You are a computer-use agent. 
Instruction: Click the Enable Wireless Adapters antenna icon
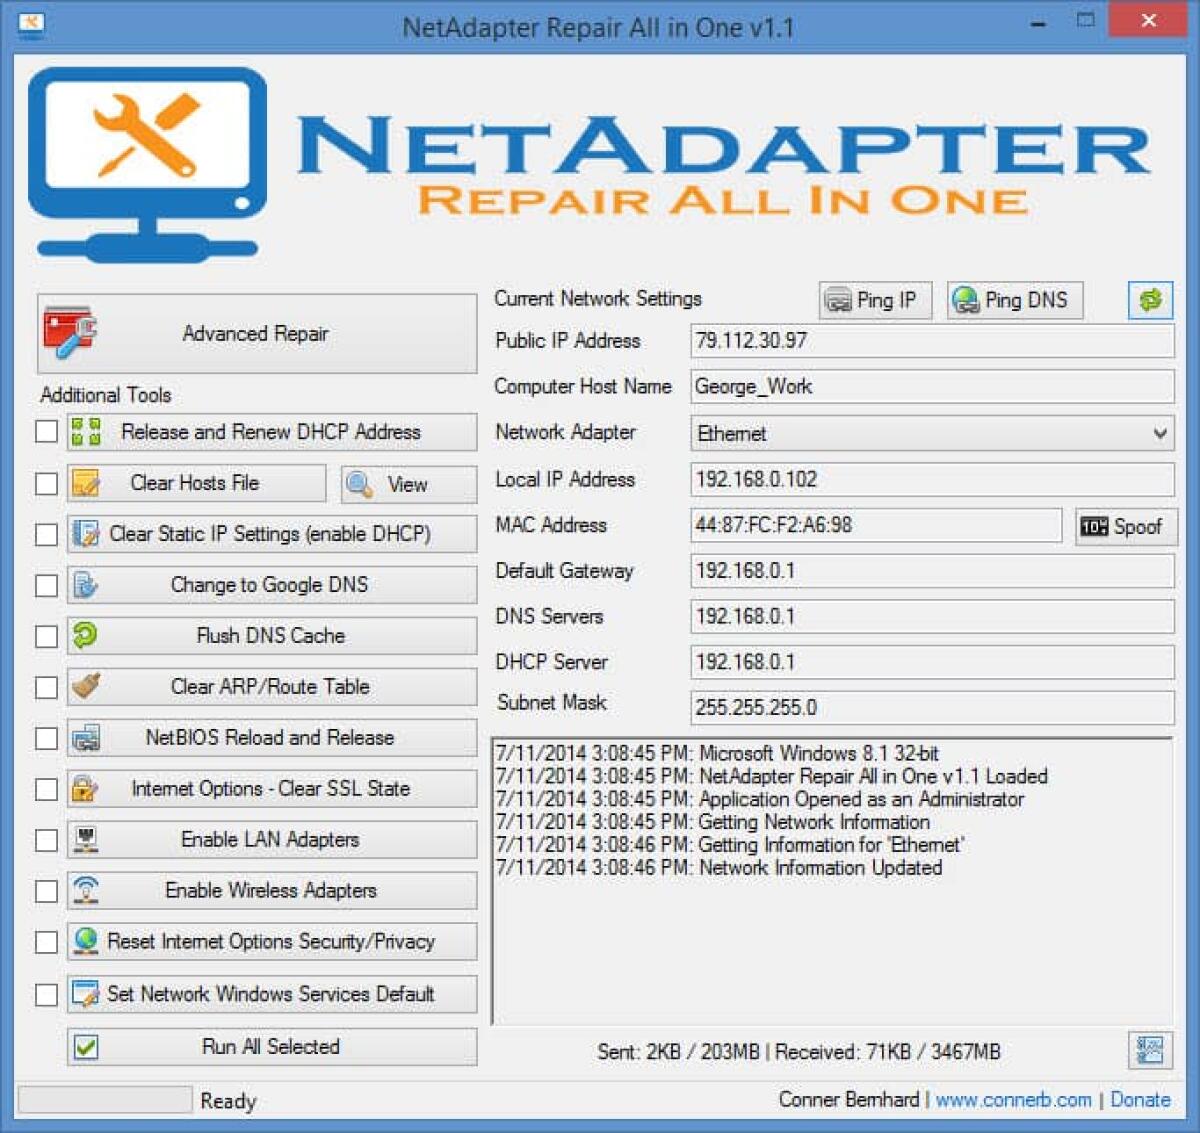[x=85, y=890]
